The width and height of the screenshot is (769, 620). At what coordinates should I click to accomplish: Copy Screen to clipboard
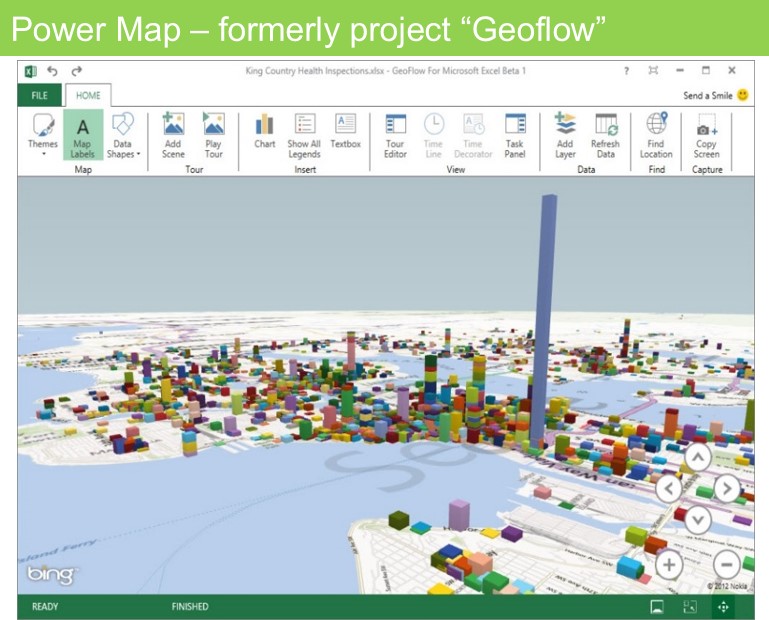point(706,134)
